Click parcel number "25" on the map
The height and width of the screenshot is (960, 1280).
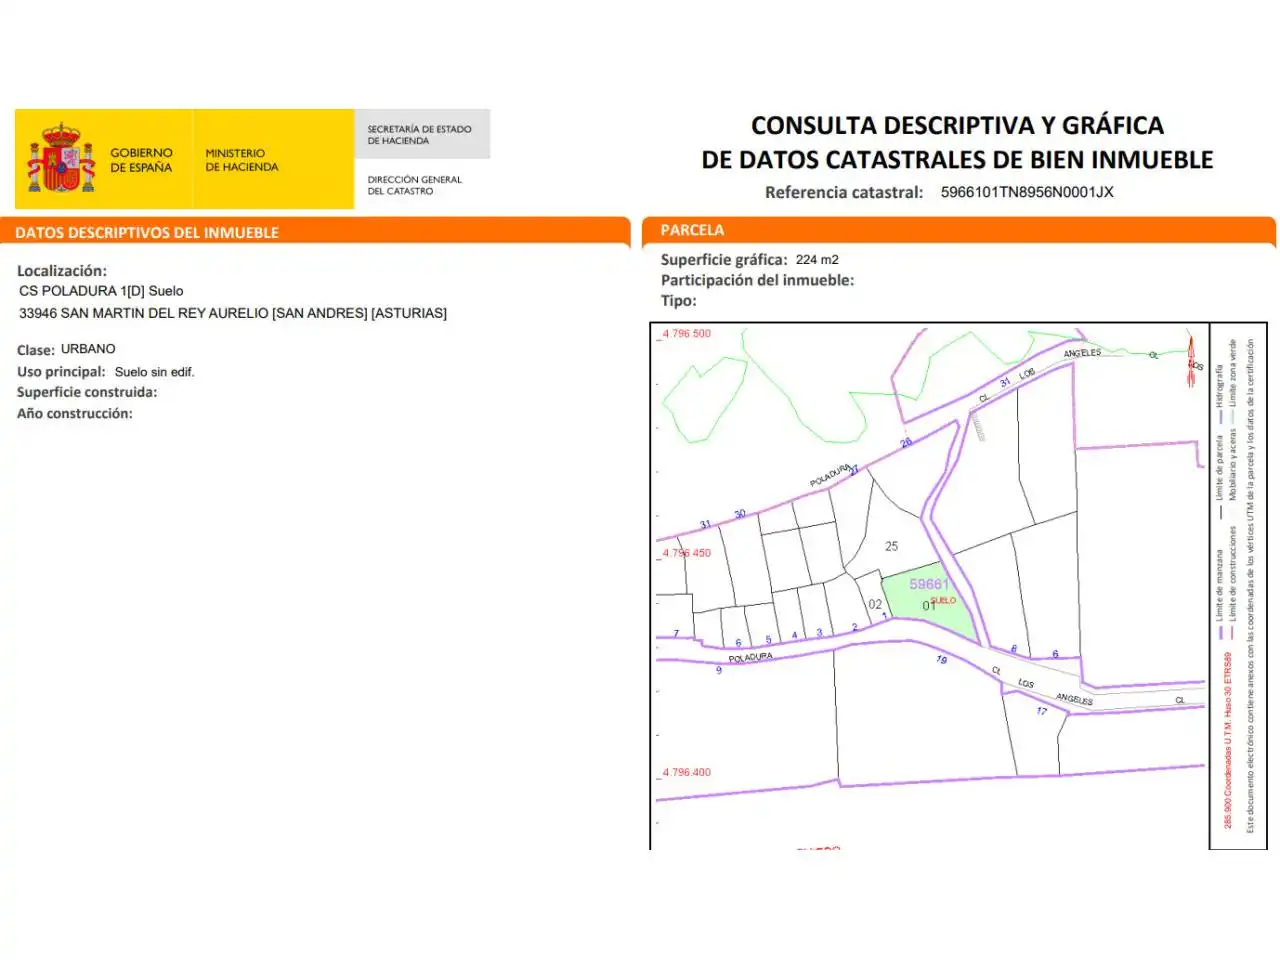pos(891,546)
